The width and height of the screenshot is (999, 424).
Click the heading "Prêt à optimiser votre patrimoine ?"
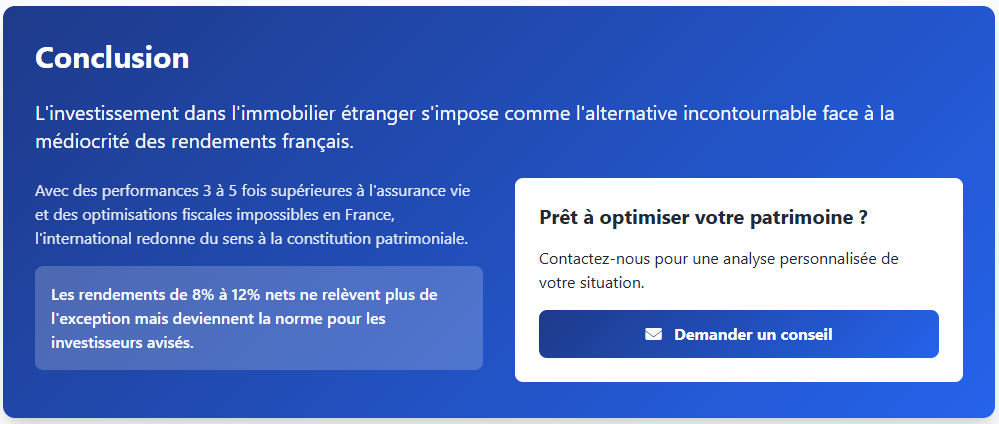click(x=702, y=217)
